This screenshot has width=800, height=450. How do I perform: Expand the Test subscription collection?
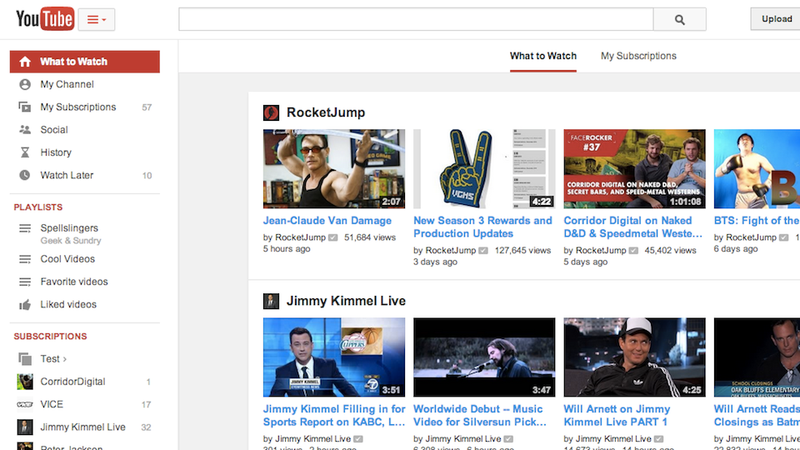[54, 359]
